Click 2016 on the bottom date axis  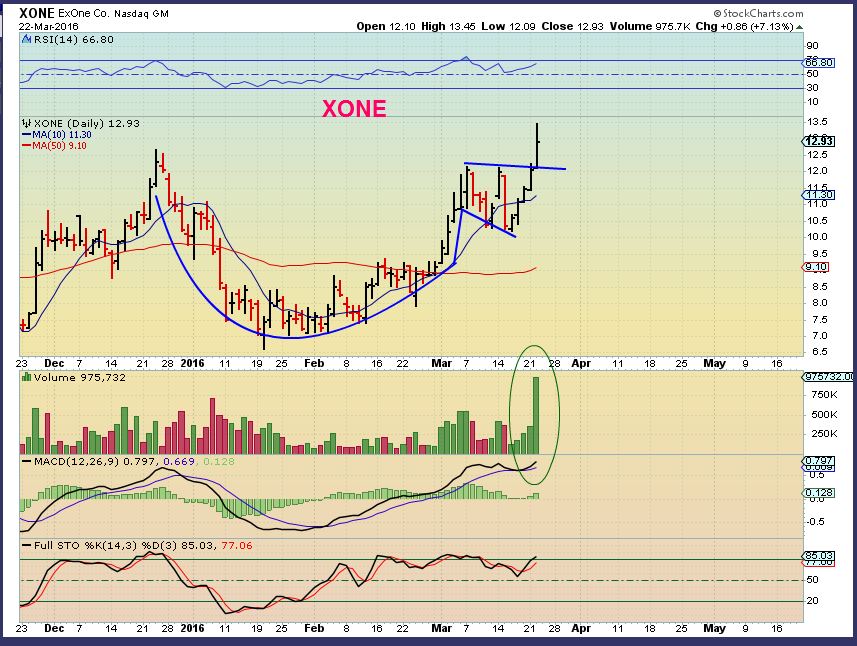coord(192,629)
